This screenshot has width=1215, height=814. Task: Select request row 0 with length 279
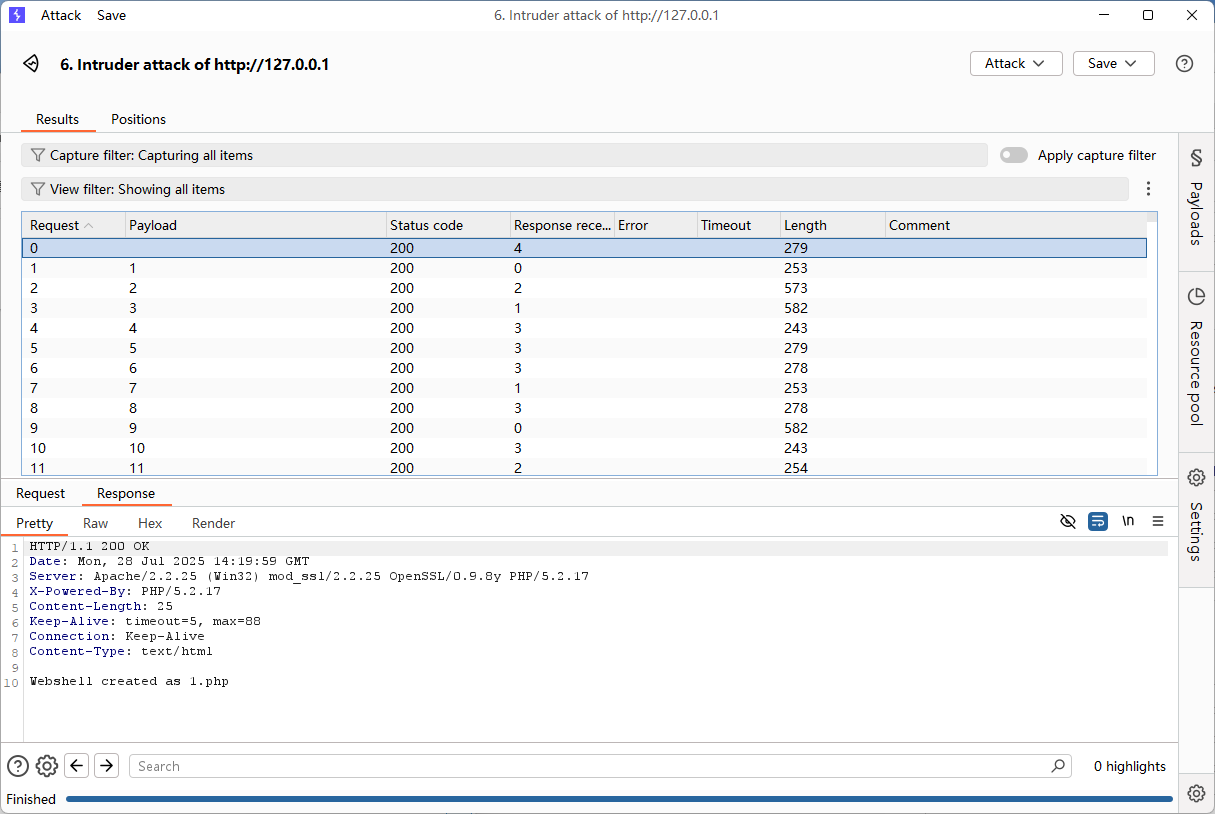pyautogui.click(x=584, y=248)
